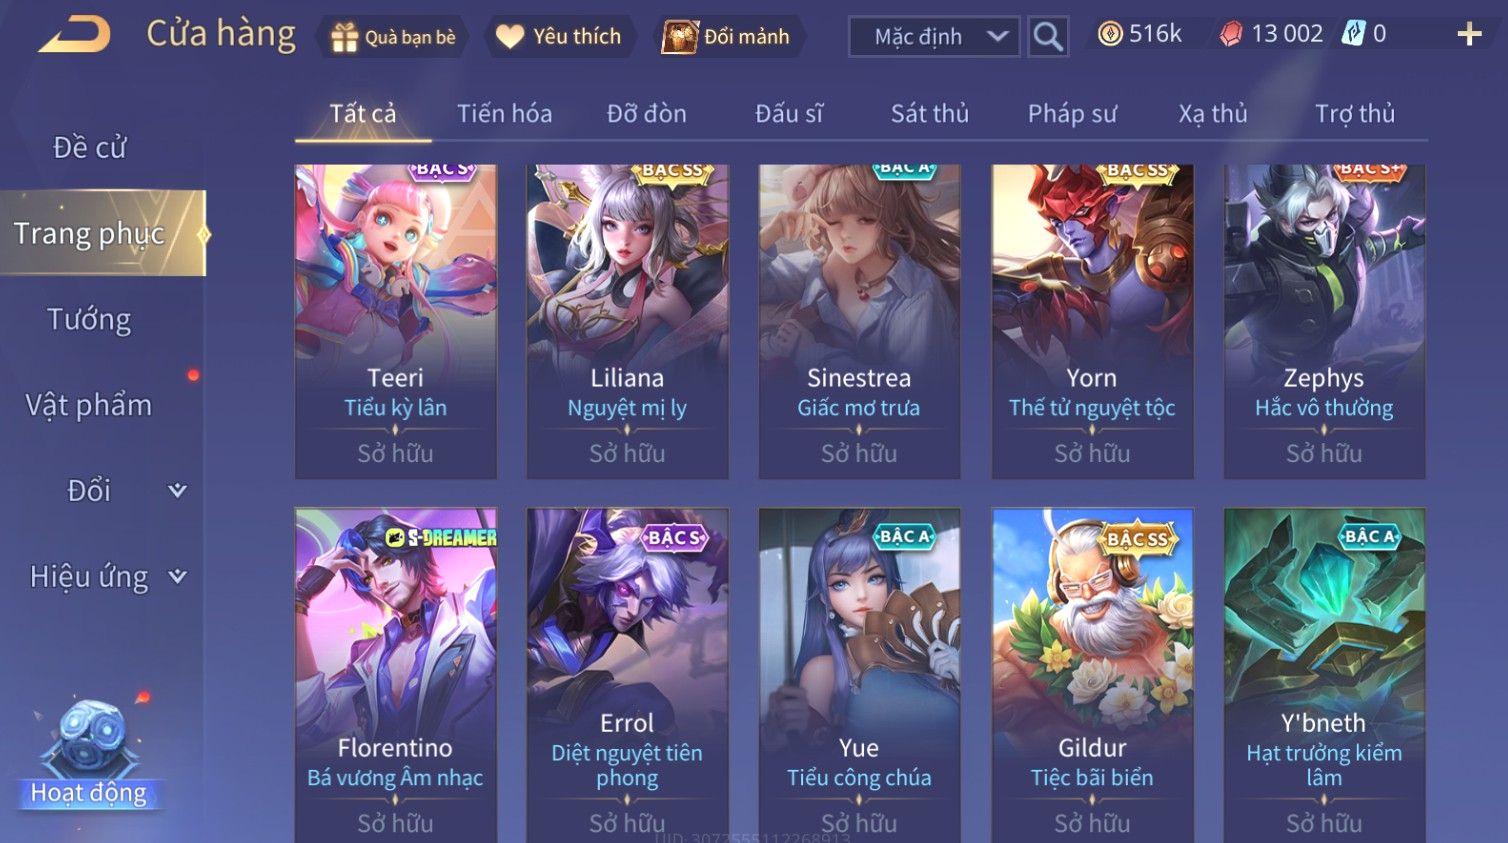Viewport: 1508px width, 843px height.
Task: Open the search magnifier icon
Action: tap(1048, 37)
